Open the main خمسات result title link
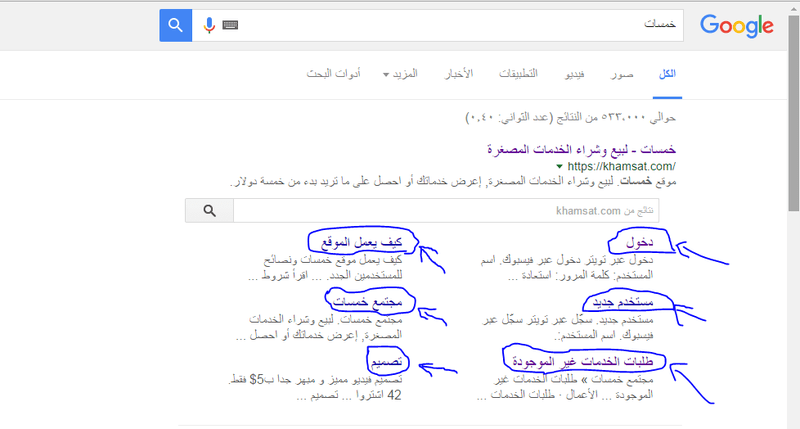The image size is (800, 429). pos(582,149)
